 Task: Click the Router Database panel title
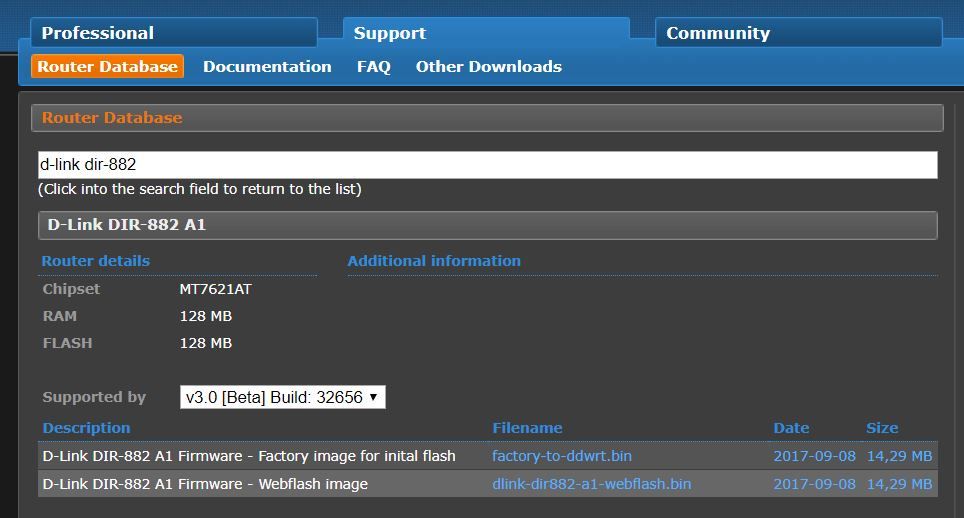tap(112, 117)
